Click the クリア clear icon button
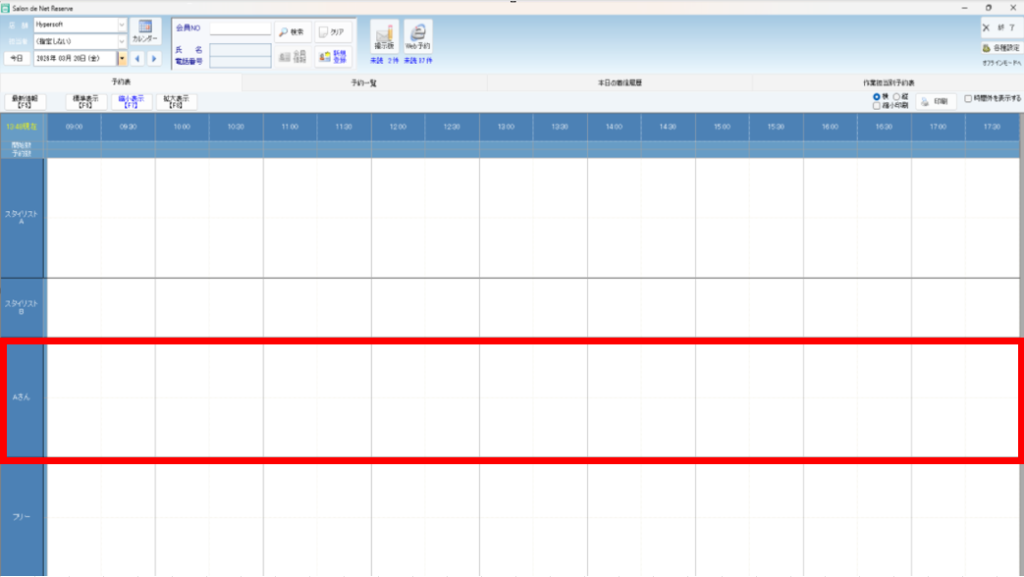 pos(332,31)
